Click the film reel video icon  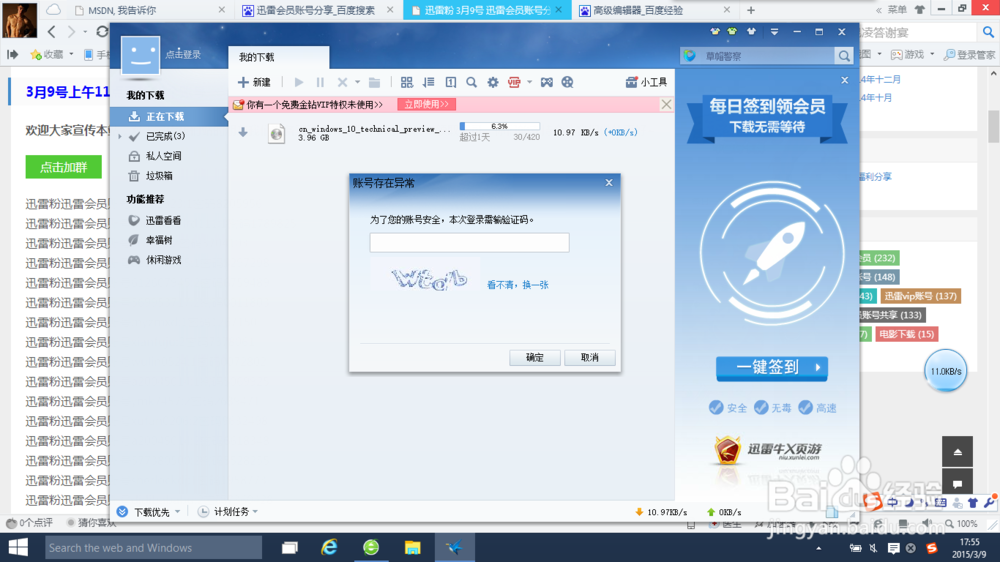[567, 82]
